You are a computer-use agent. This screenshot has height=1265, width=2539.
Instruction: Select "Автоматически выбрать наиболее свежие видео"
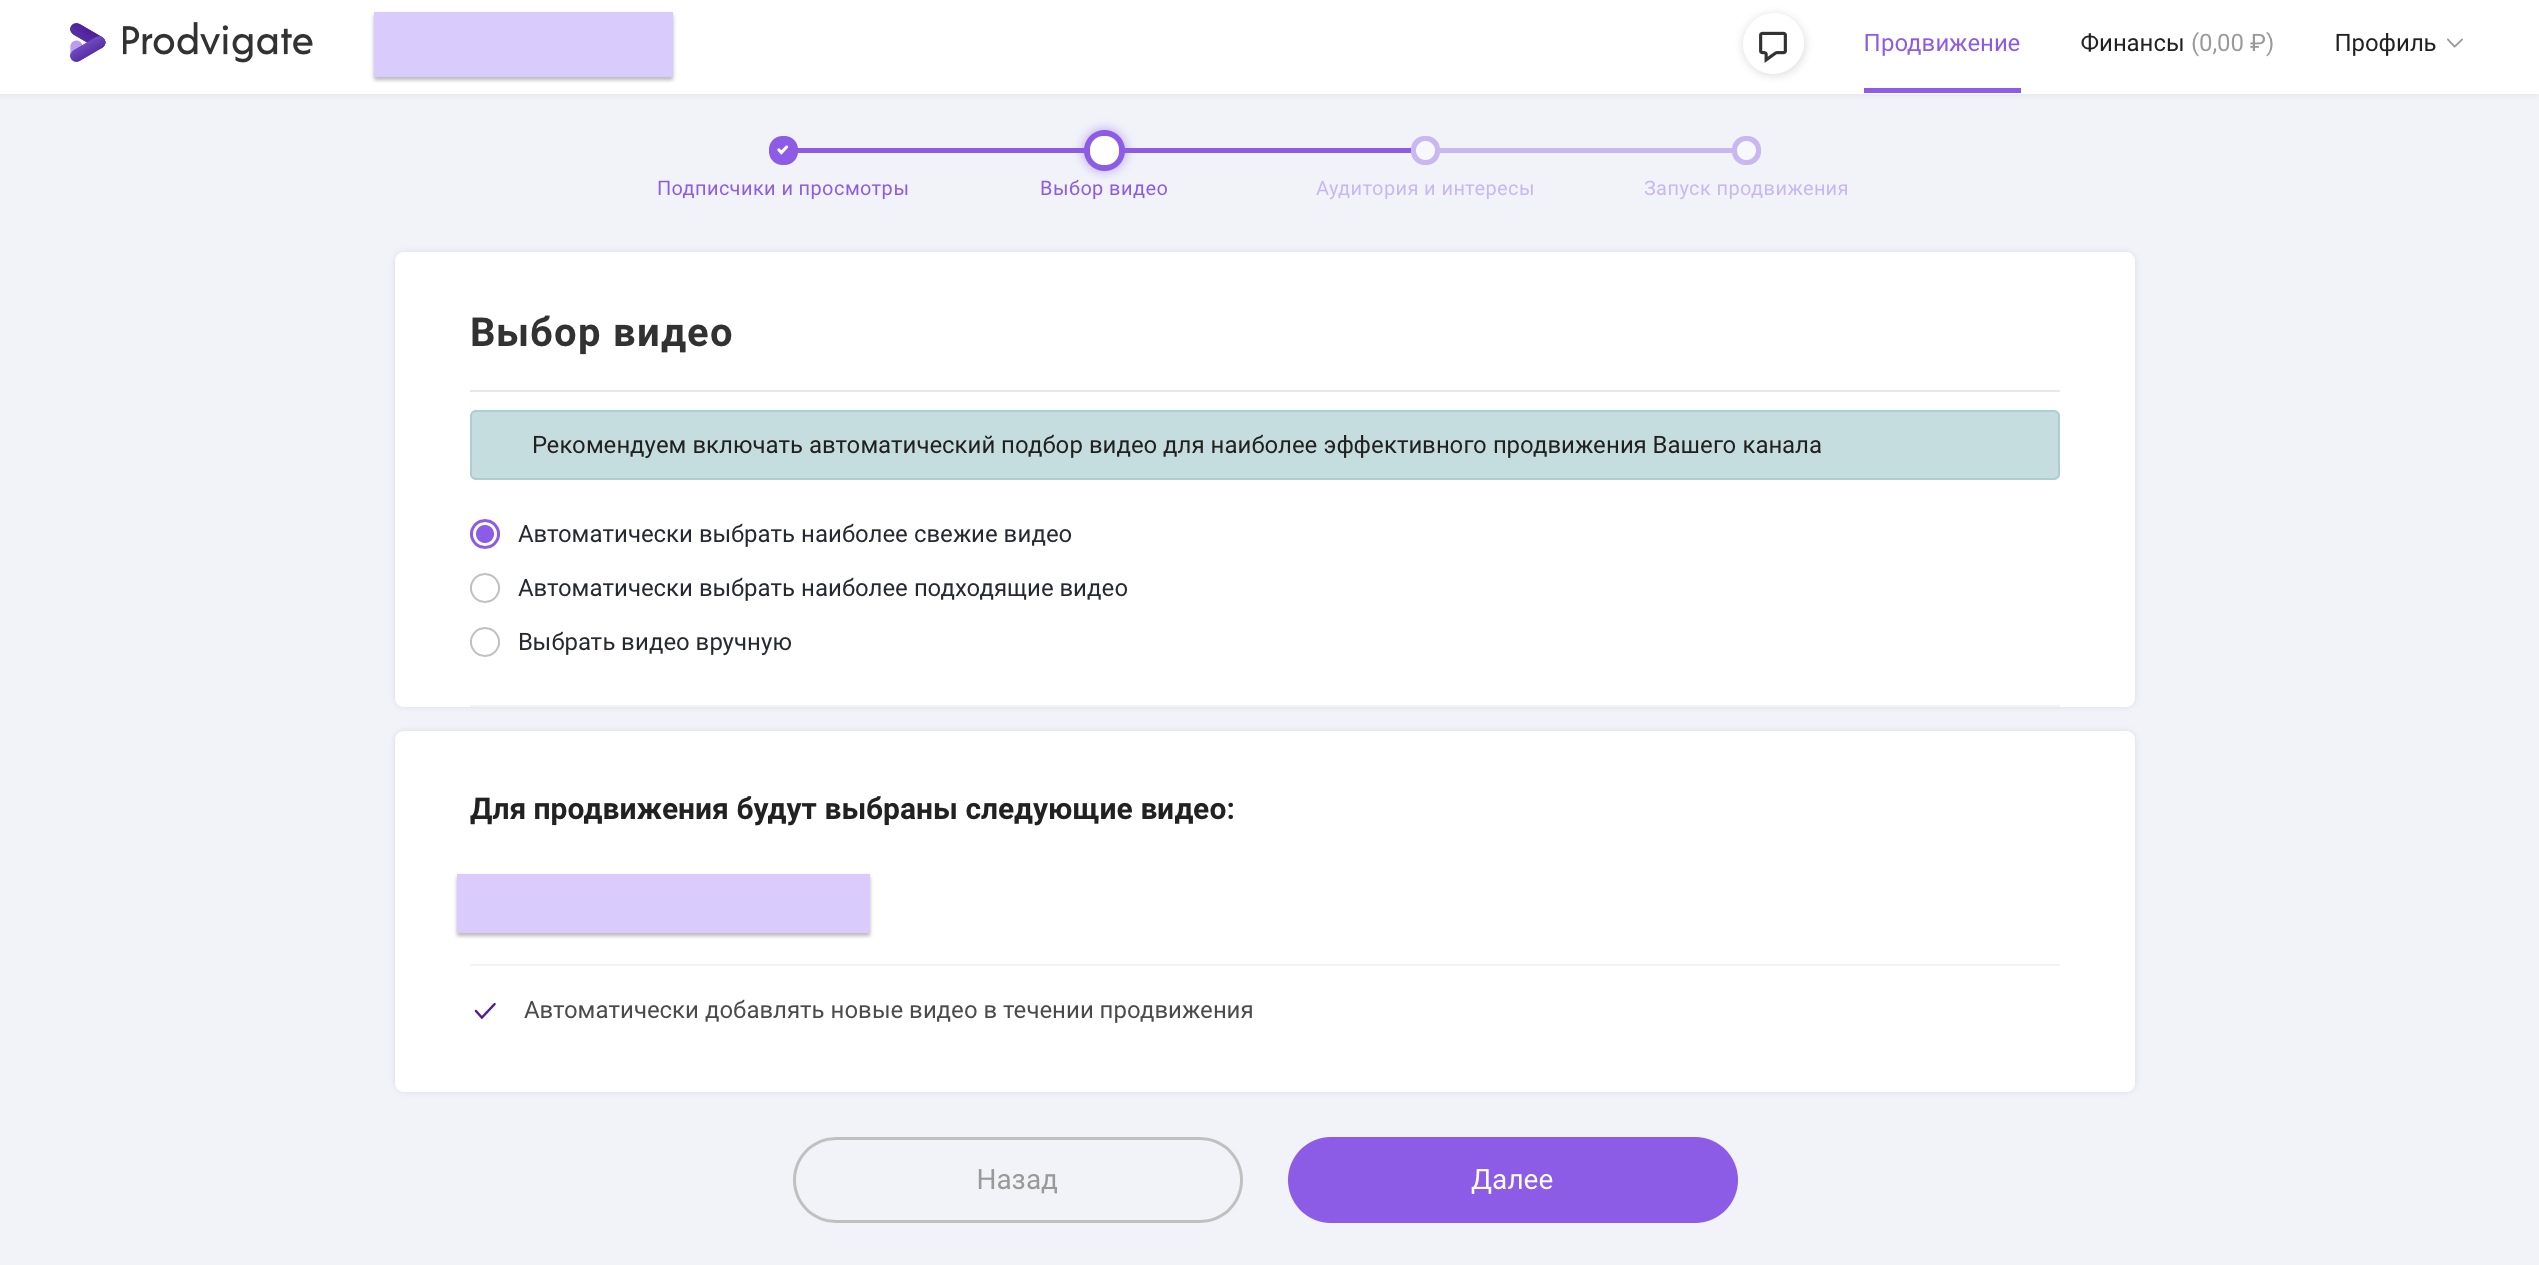pos(485,534)
